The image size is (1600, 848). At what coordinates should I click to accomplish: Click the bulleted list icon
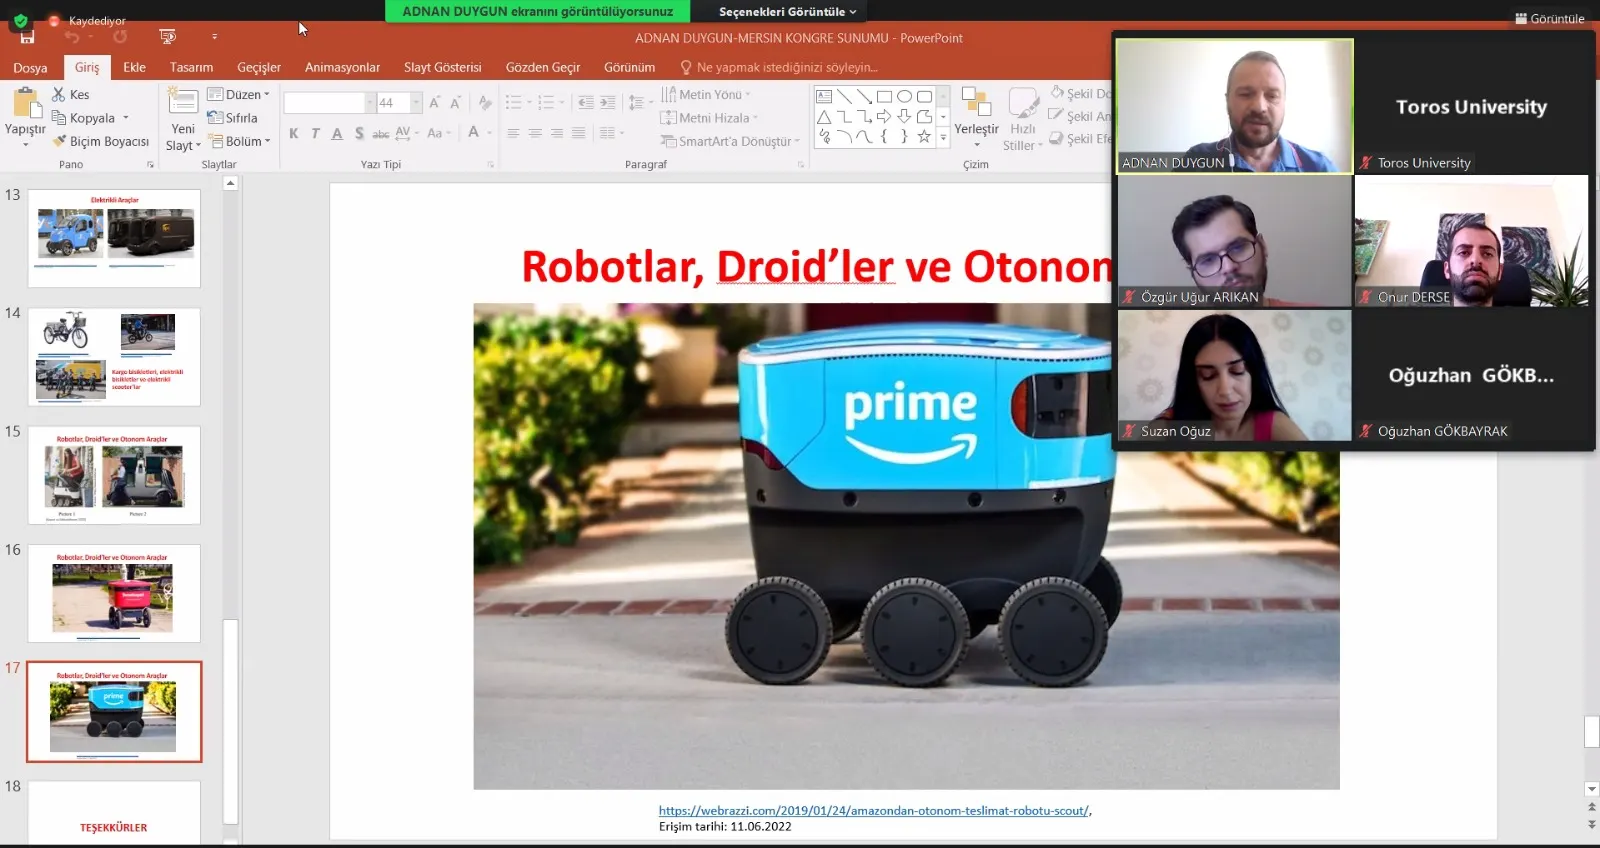point(514,102)
